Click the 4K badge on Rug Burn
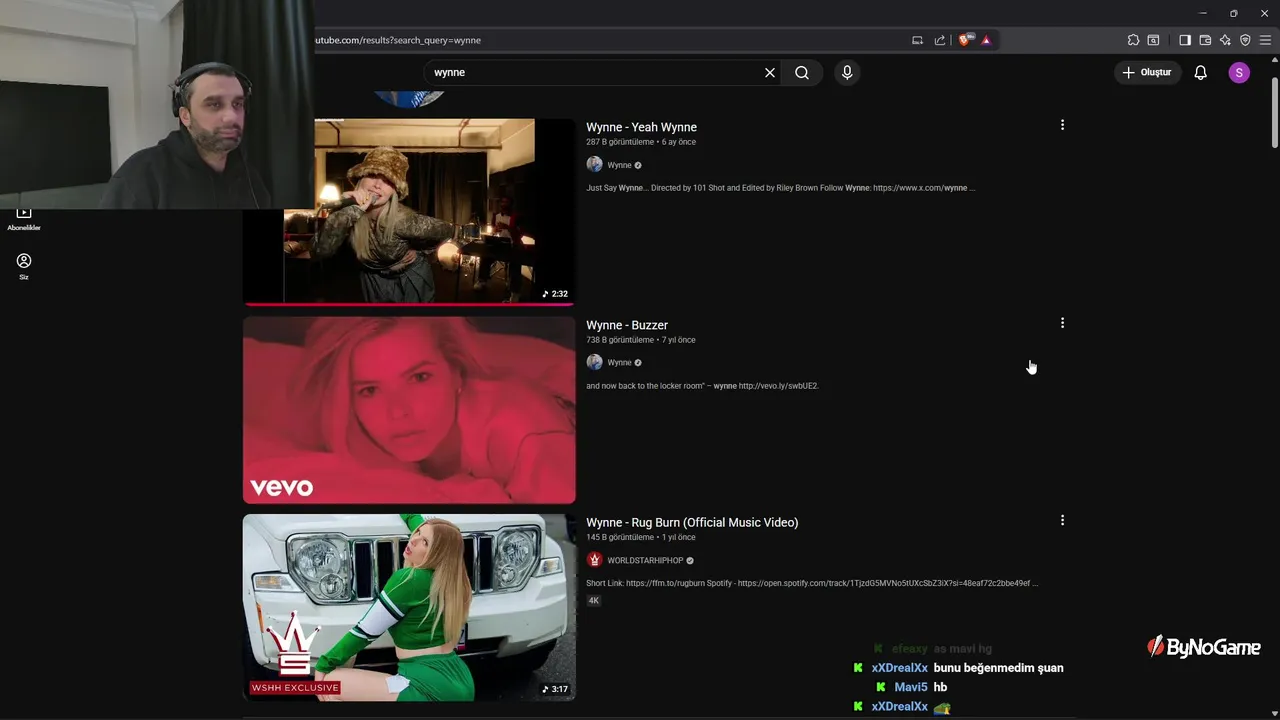The width and height of the screenshot is (1280, 720). [x=593, y=600]
